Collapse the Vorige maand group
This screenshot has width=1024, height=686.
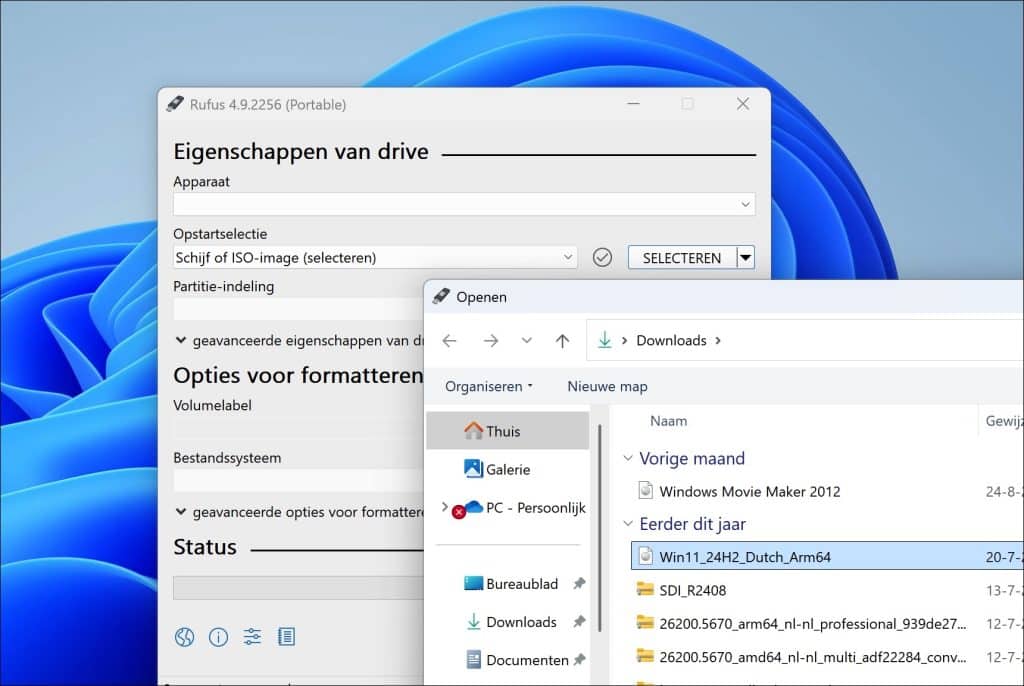628,458
